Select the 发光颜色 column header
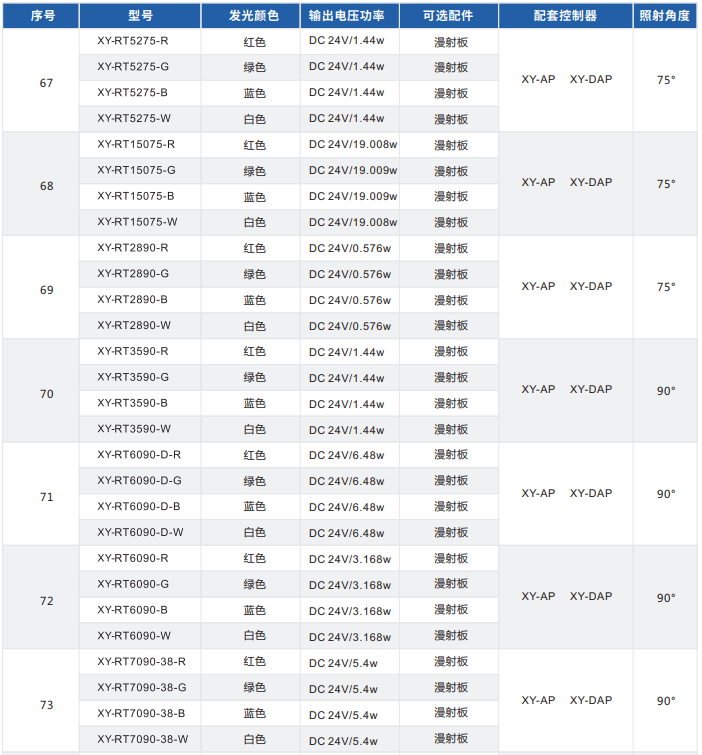This screenshot has height=755, width=702. pos(254,16)
